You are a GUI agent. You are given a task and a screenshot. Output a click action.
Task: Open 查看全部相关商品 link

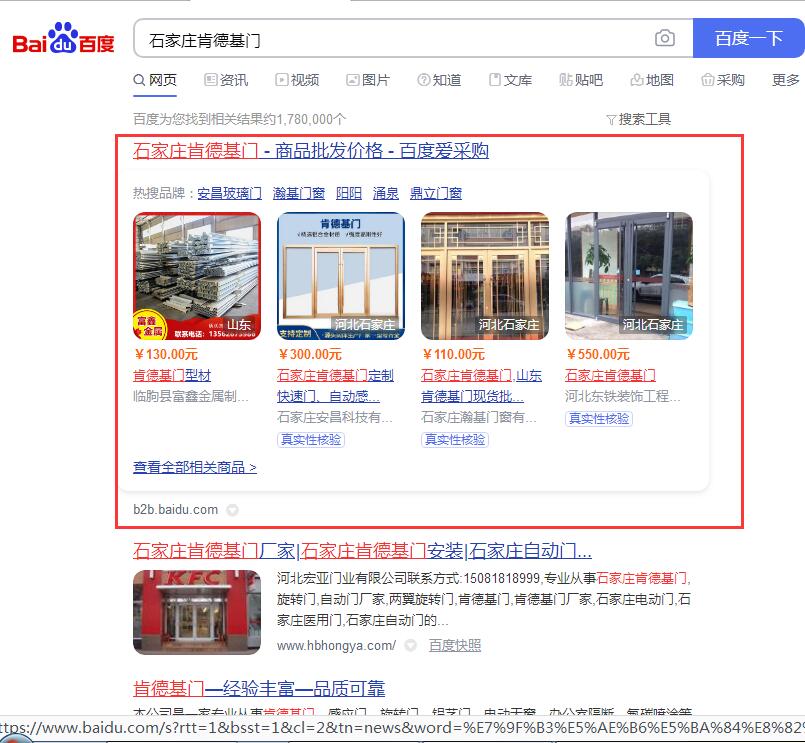pos(195,467)
